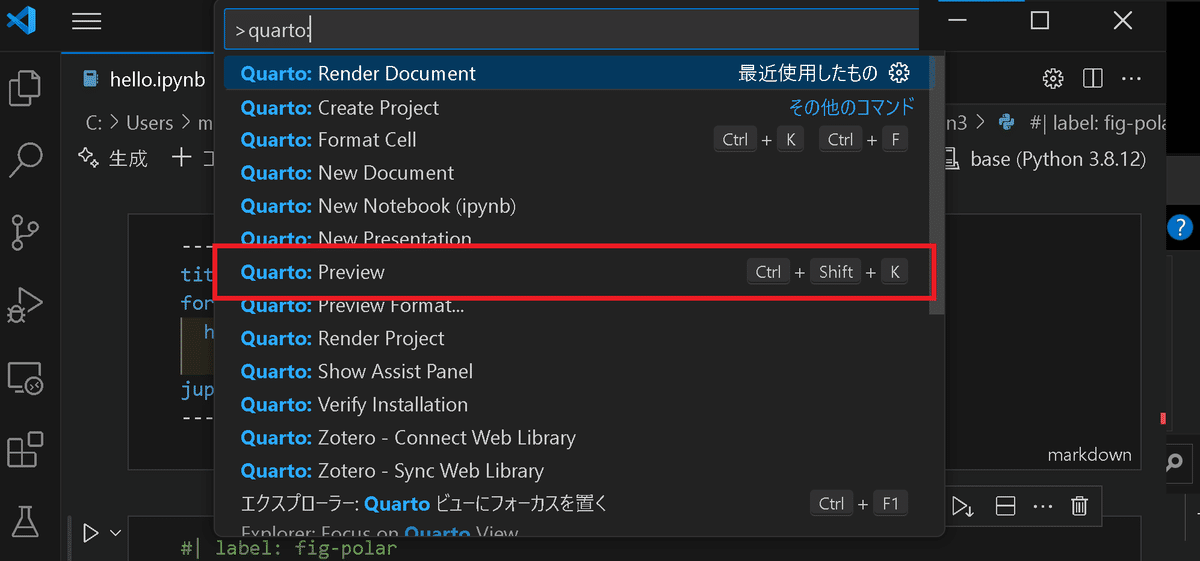Click into the command palette input field
Screen dimensions: 1200x561
click(x=570, y=30)
